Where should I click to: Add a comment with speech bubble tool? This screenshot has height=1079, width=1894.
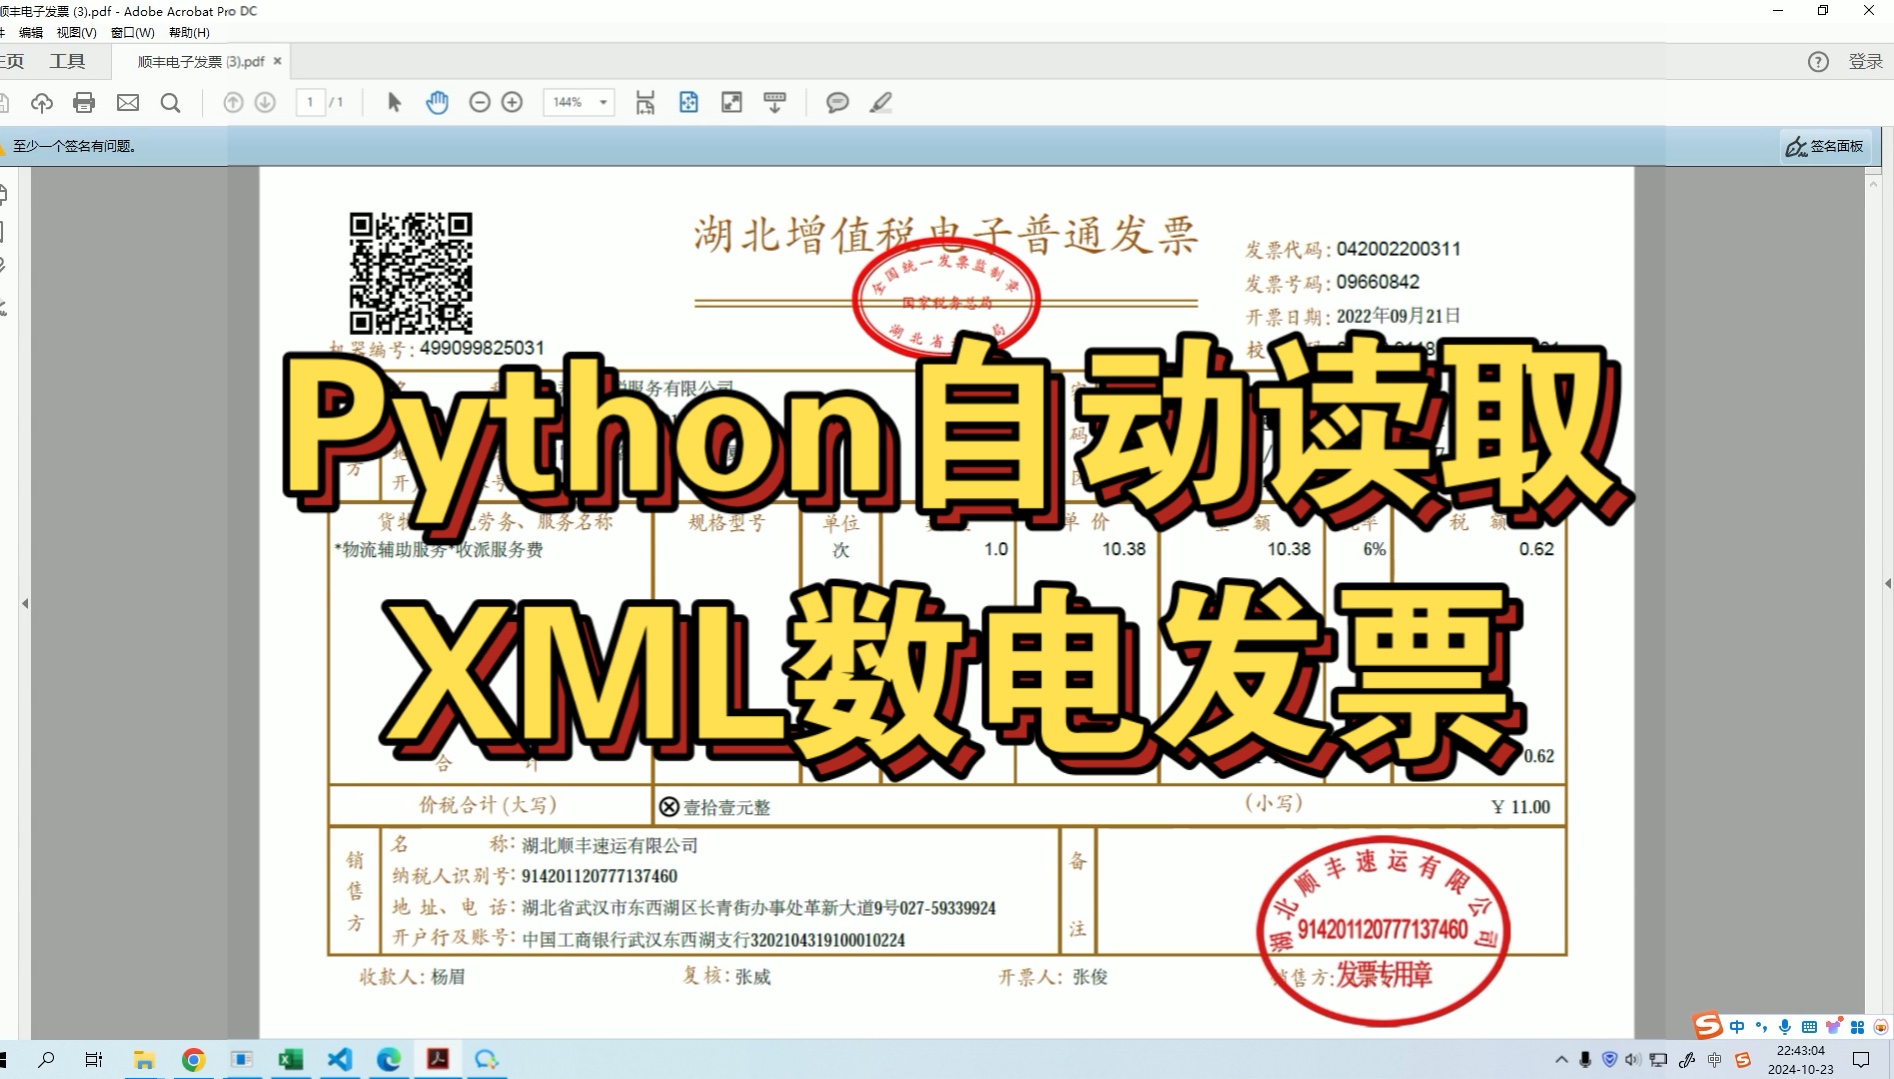(x=838, y=103)
